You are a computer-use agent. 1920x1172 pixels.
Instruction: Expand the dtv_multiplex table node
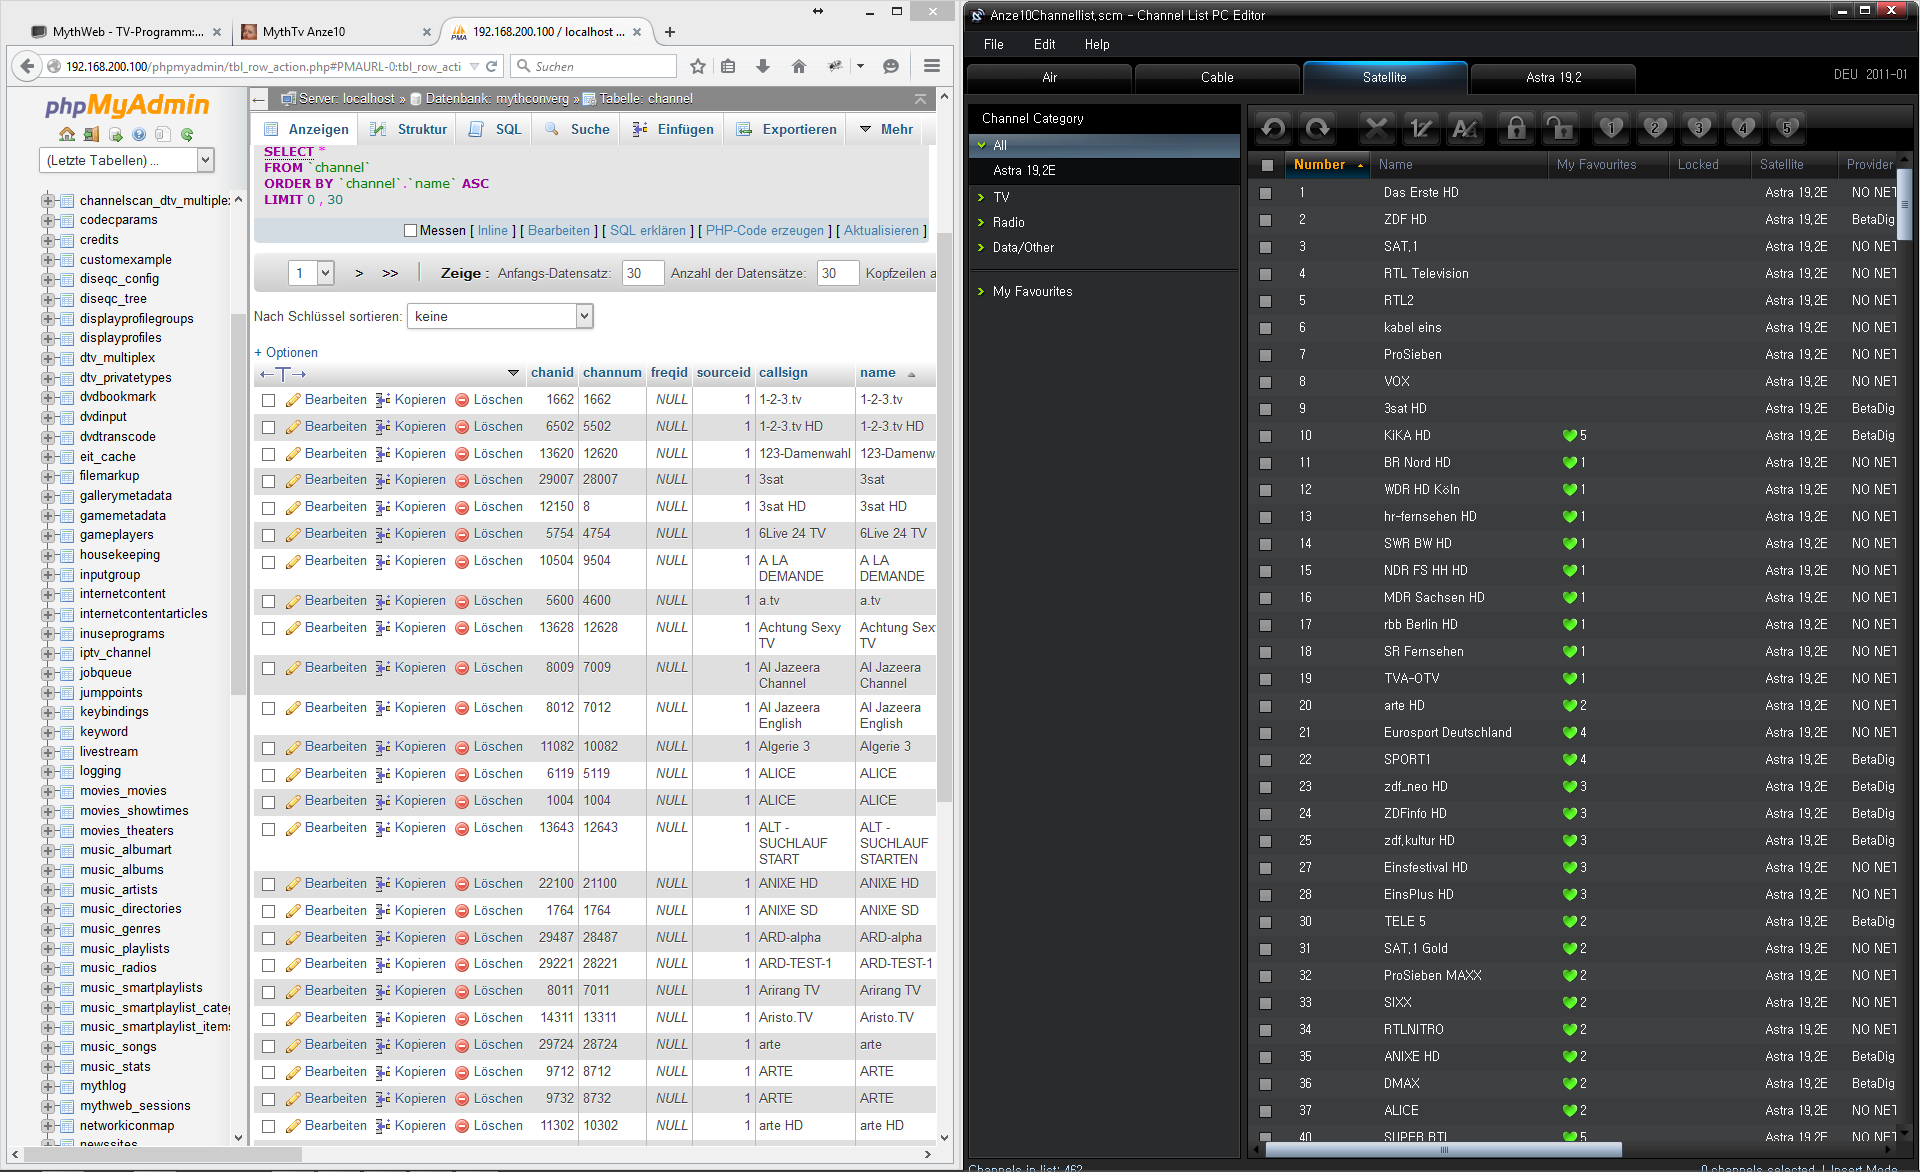(47, 358)
